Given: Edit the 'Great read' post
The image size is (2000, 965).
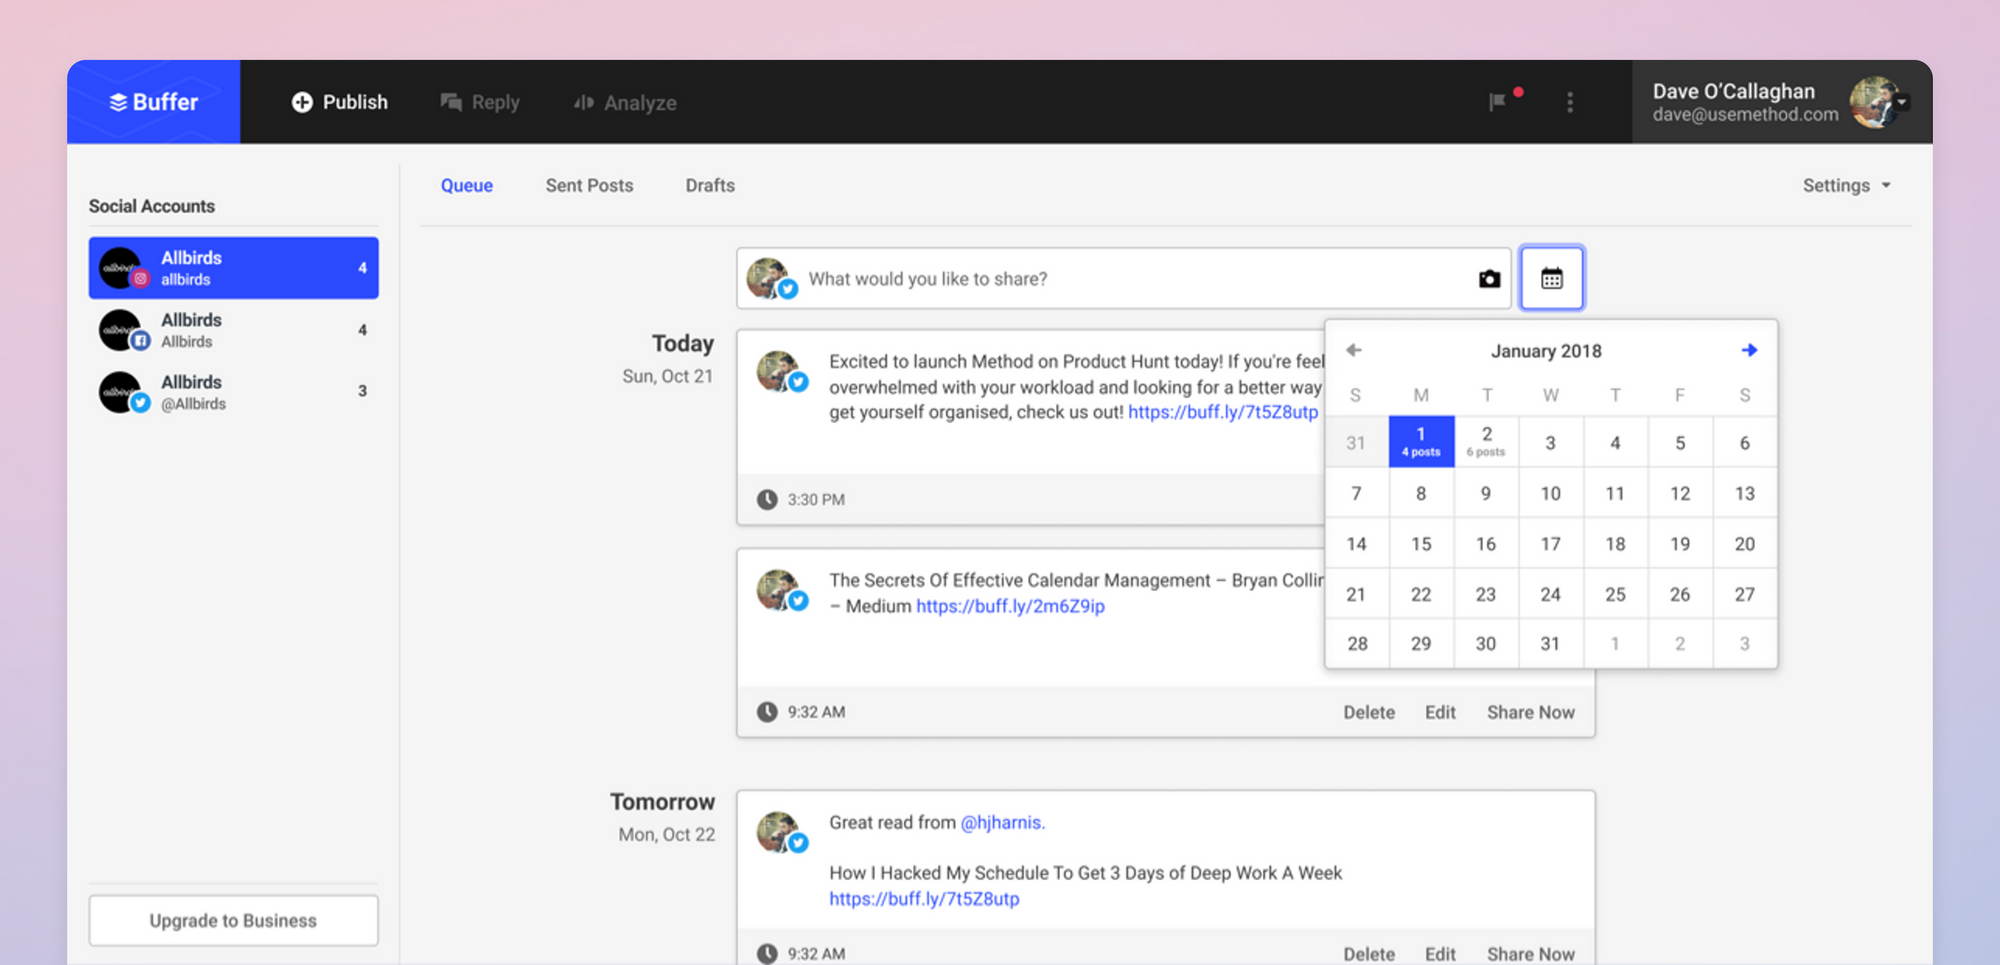Looking at the screenshot, I should [x=1440, y=953].
